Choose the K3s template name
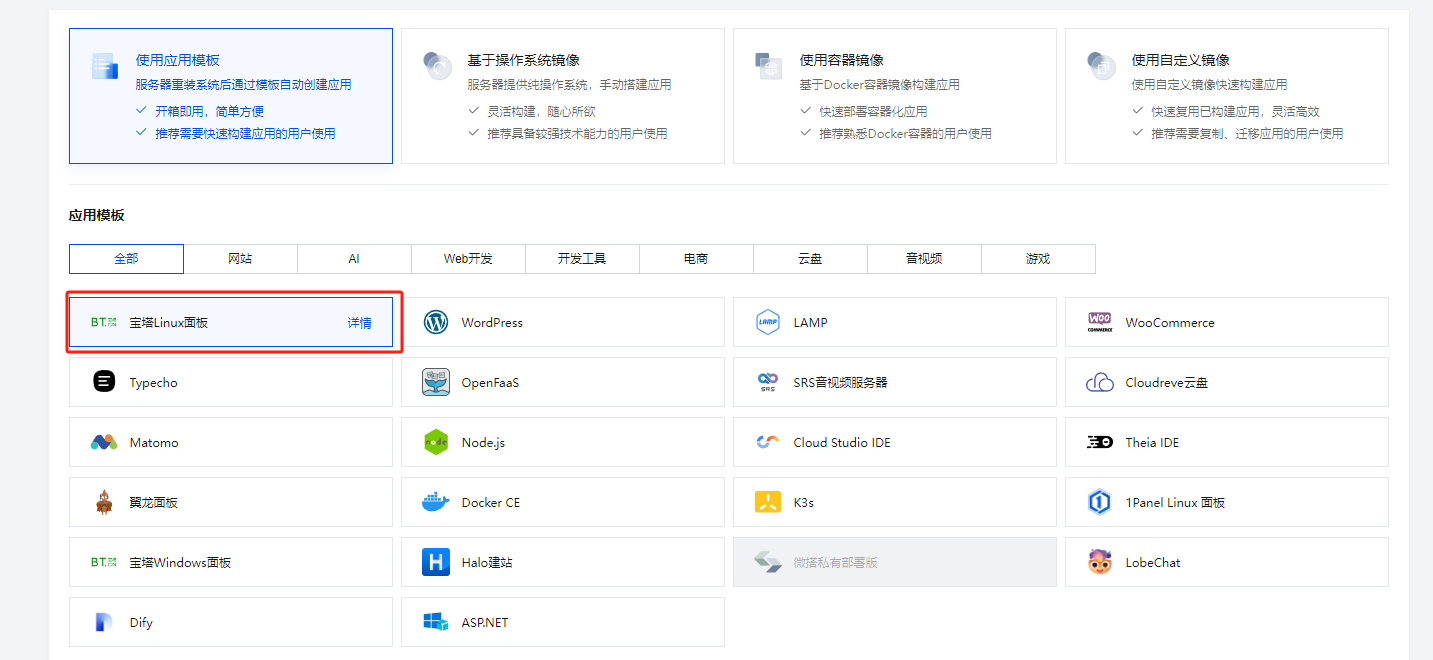Viewport: 1433px width, 660px height. pos(804,502)
